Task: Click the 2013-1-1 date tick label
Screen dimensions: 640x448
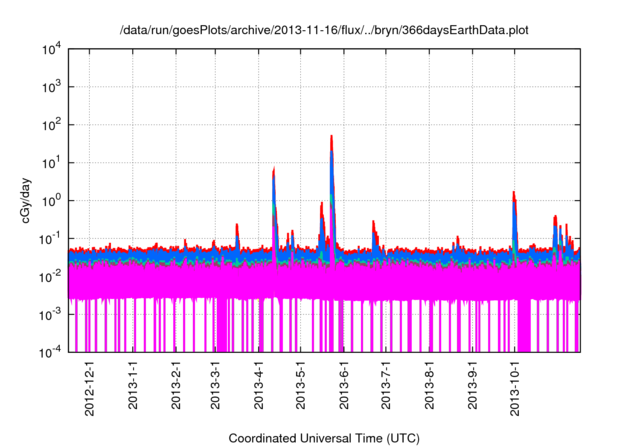Action: (132, 385)
